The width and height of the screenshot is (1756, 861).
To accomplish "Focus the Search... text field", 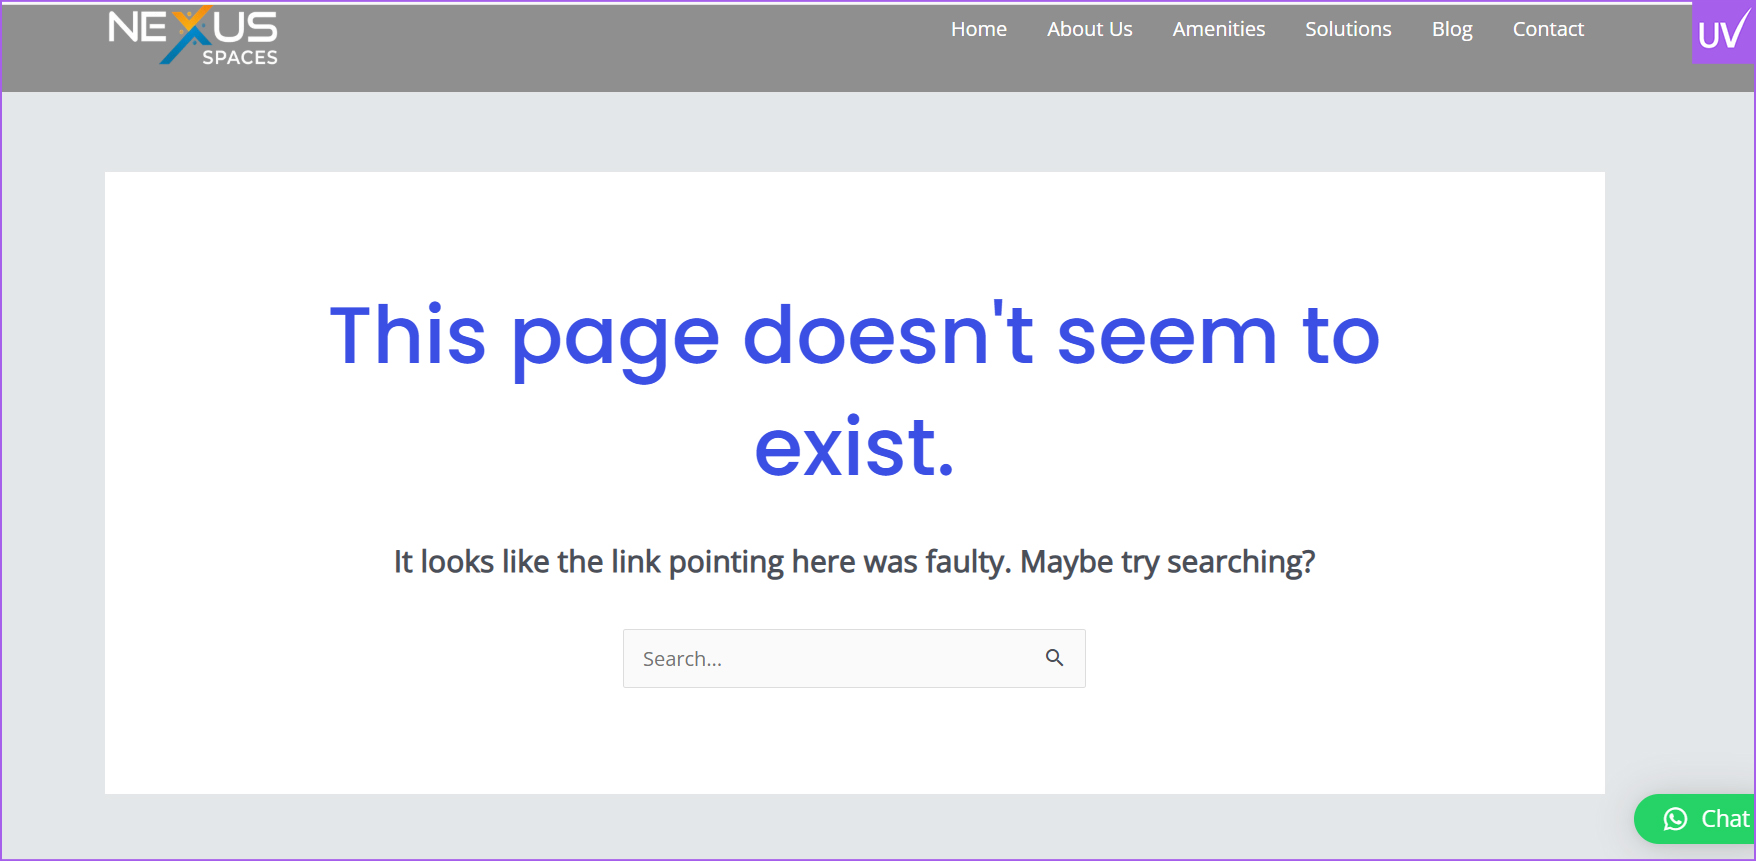I will coord(830,658).
